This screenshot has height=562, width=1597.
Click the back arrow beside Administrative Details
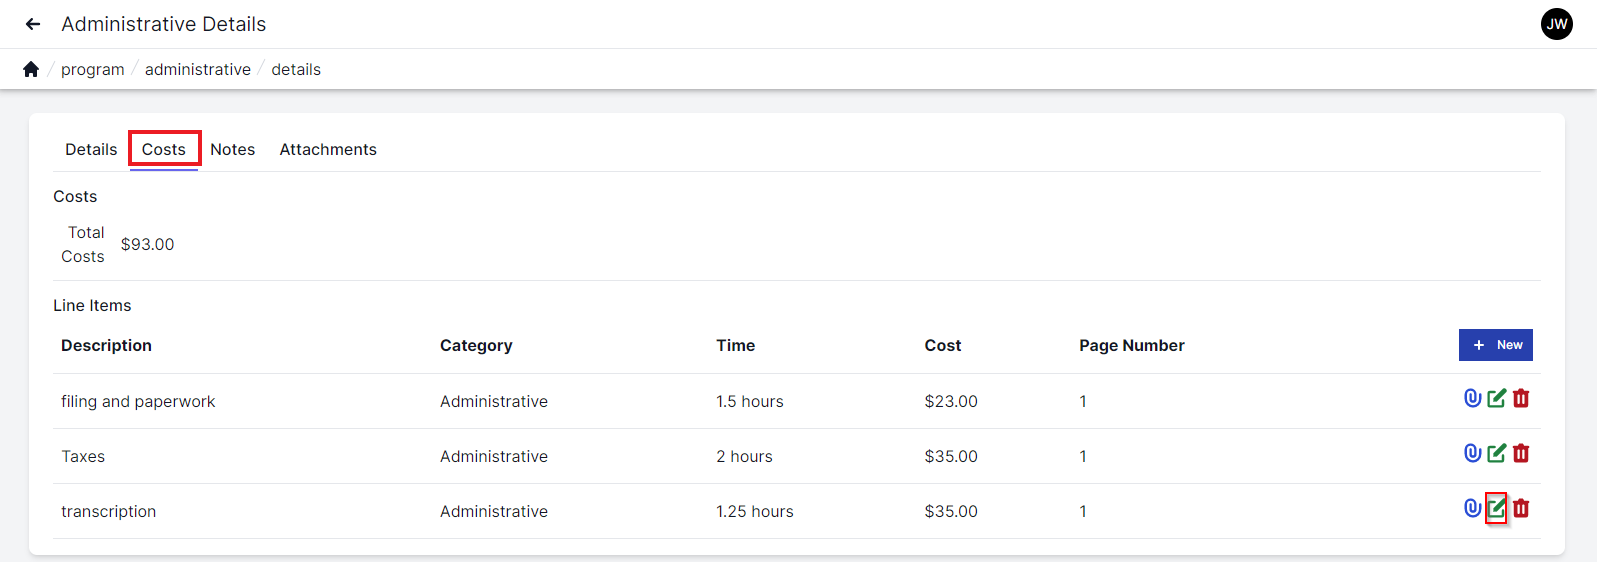coord(33,24)
